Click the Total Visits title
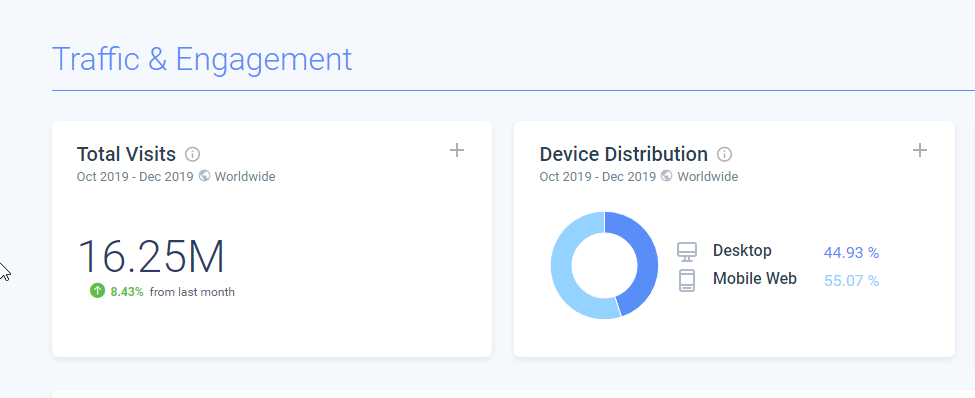Screen dimensions: 975x398 pyautogui.click(x=126, y=154)
